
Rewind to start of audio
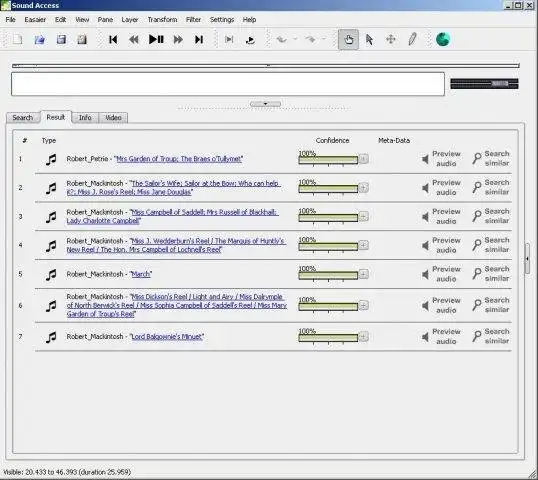pyautogui.click(x=113, y=39)
